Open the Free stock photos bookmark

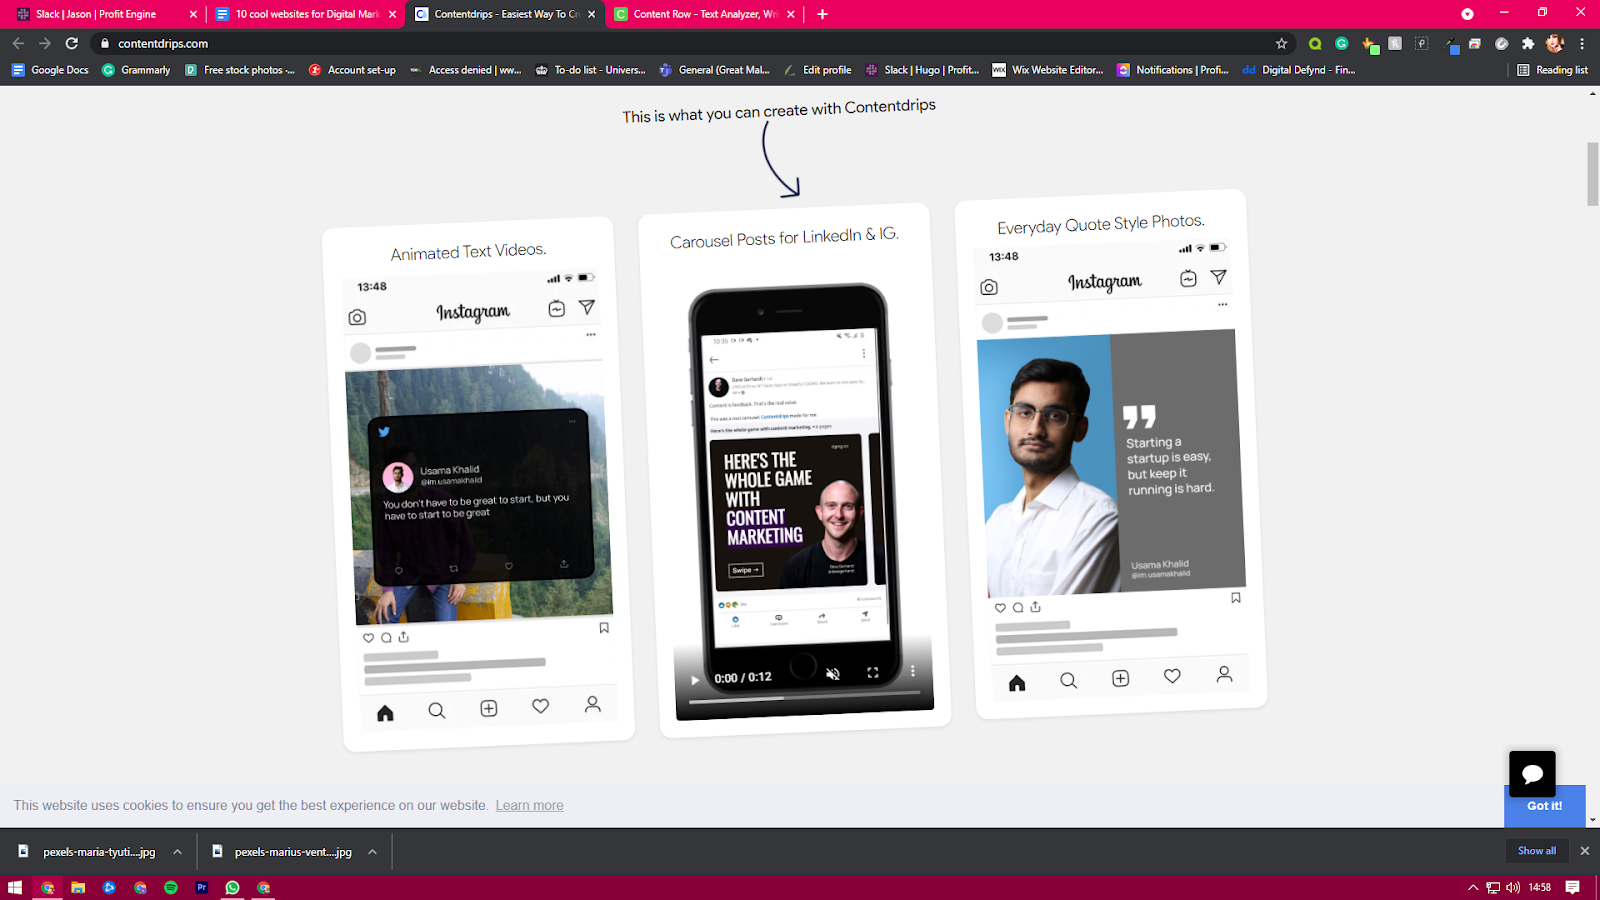(240, 70)
